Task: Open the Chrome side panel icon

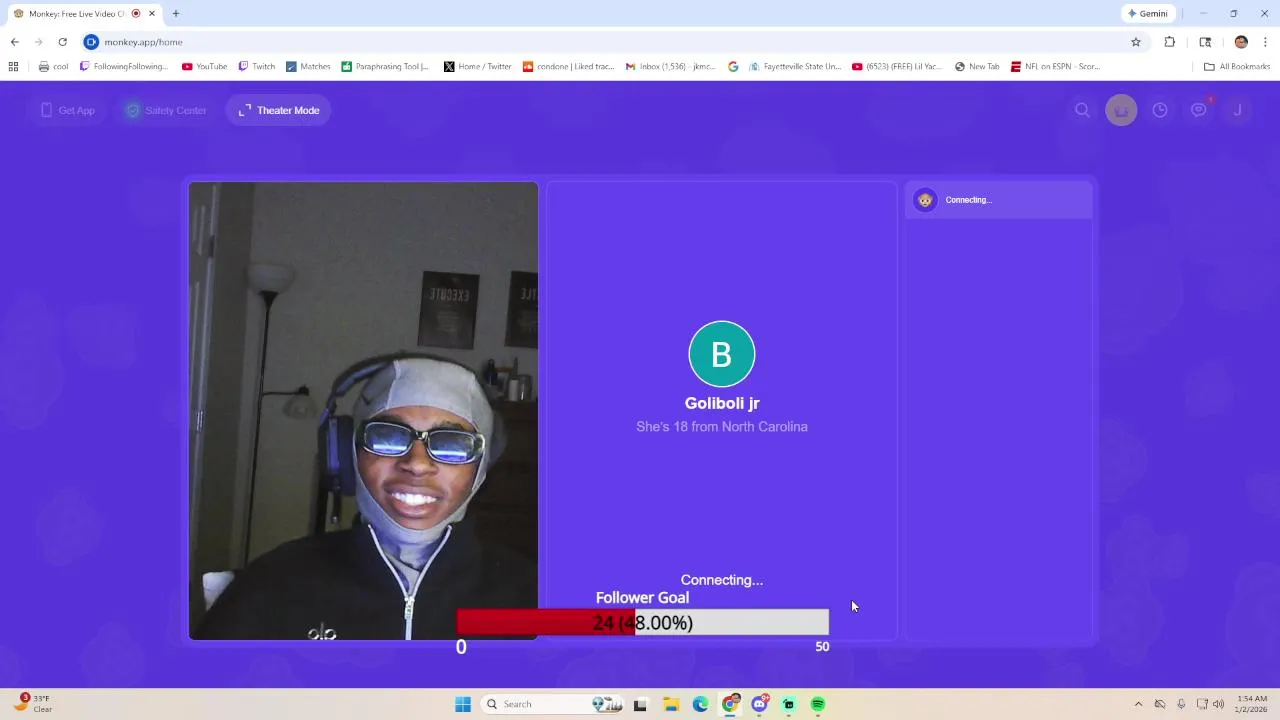Action: (1205, 42)
